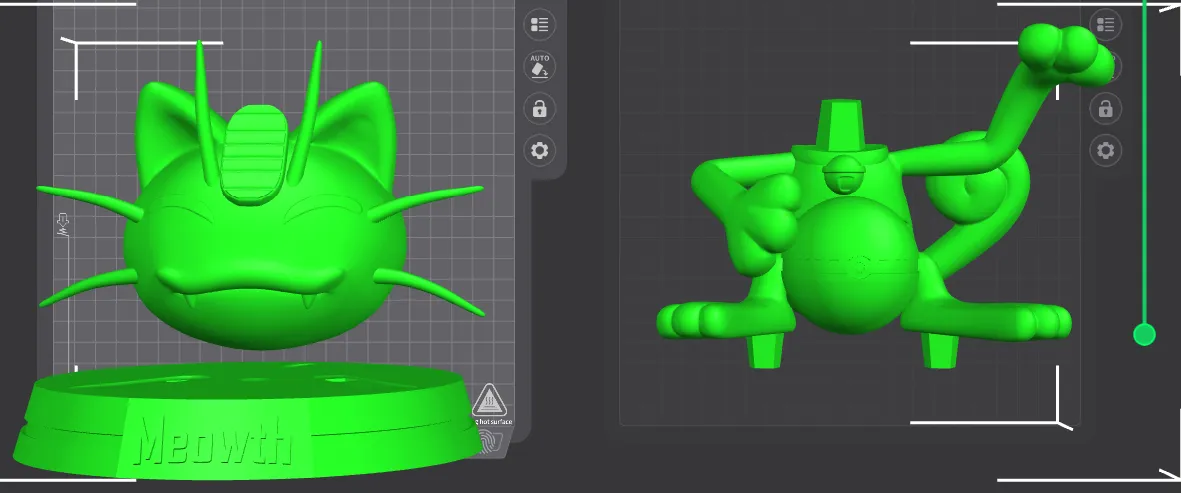Open plate settings gear on the left plate
The width and height of the screenshot is (1181, 493).
point(539,151)
